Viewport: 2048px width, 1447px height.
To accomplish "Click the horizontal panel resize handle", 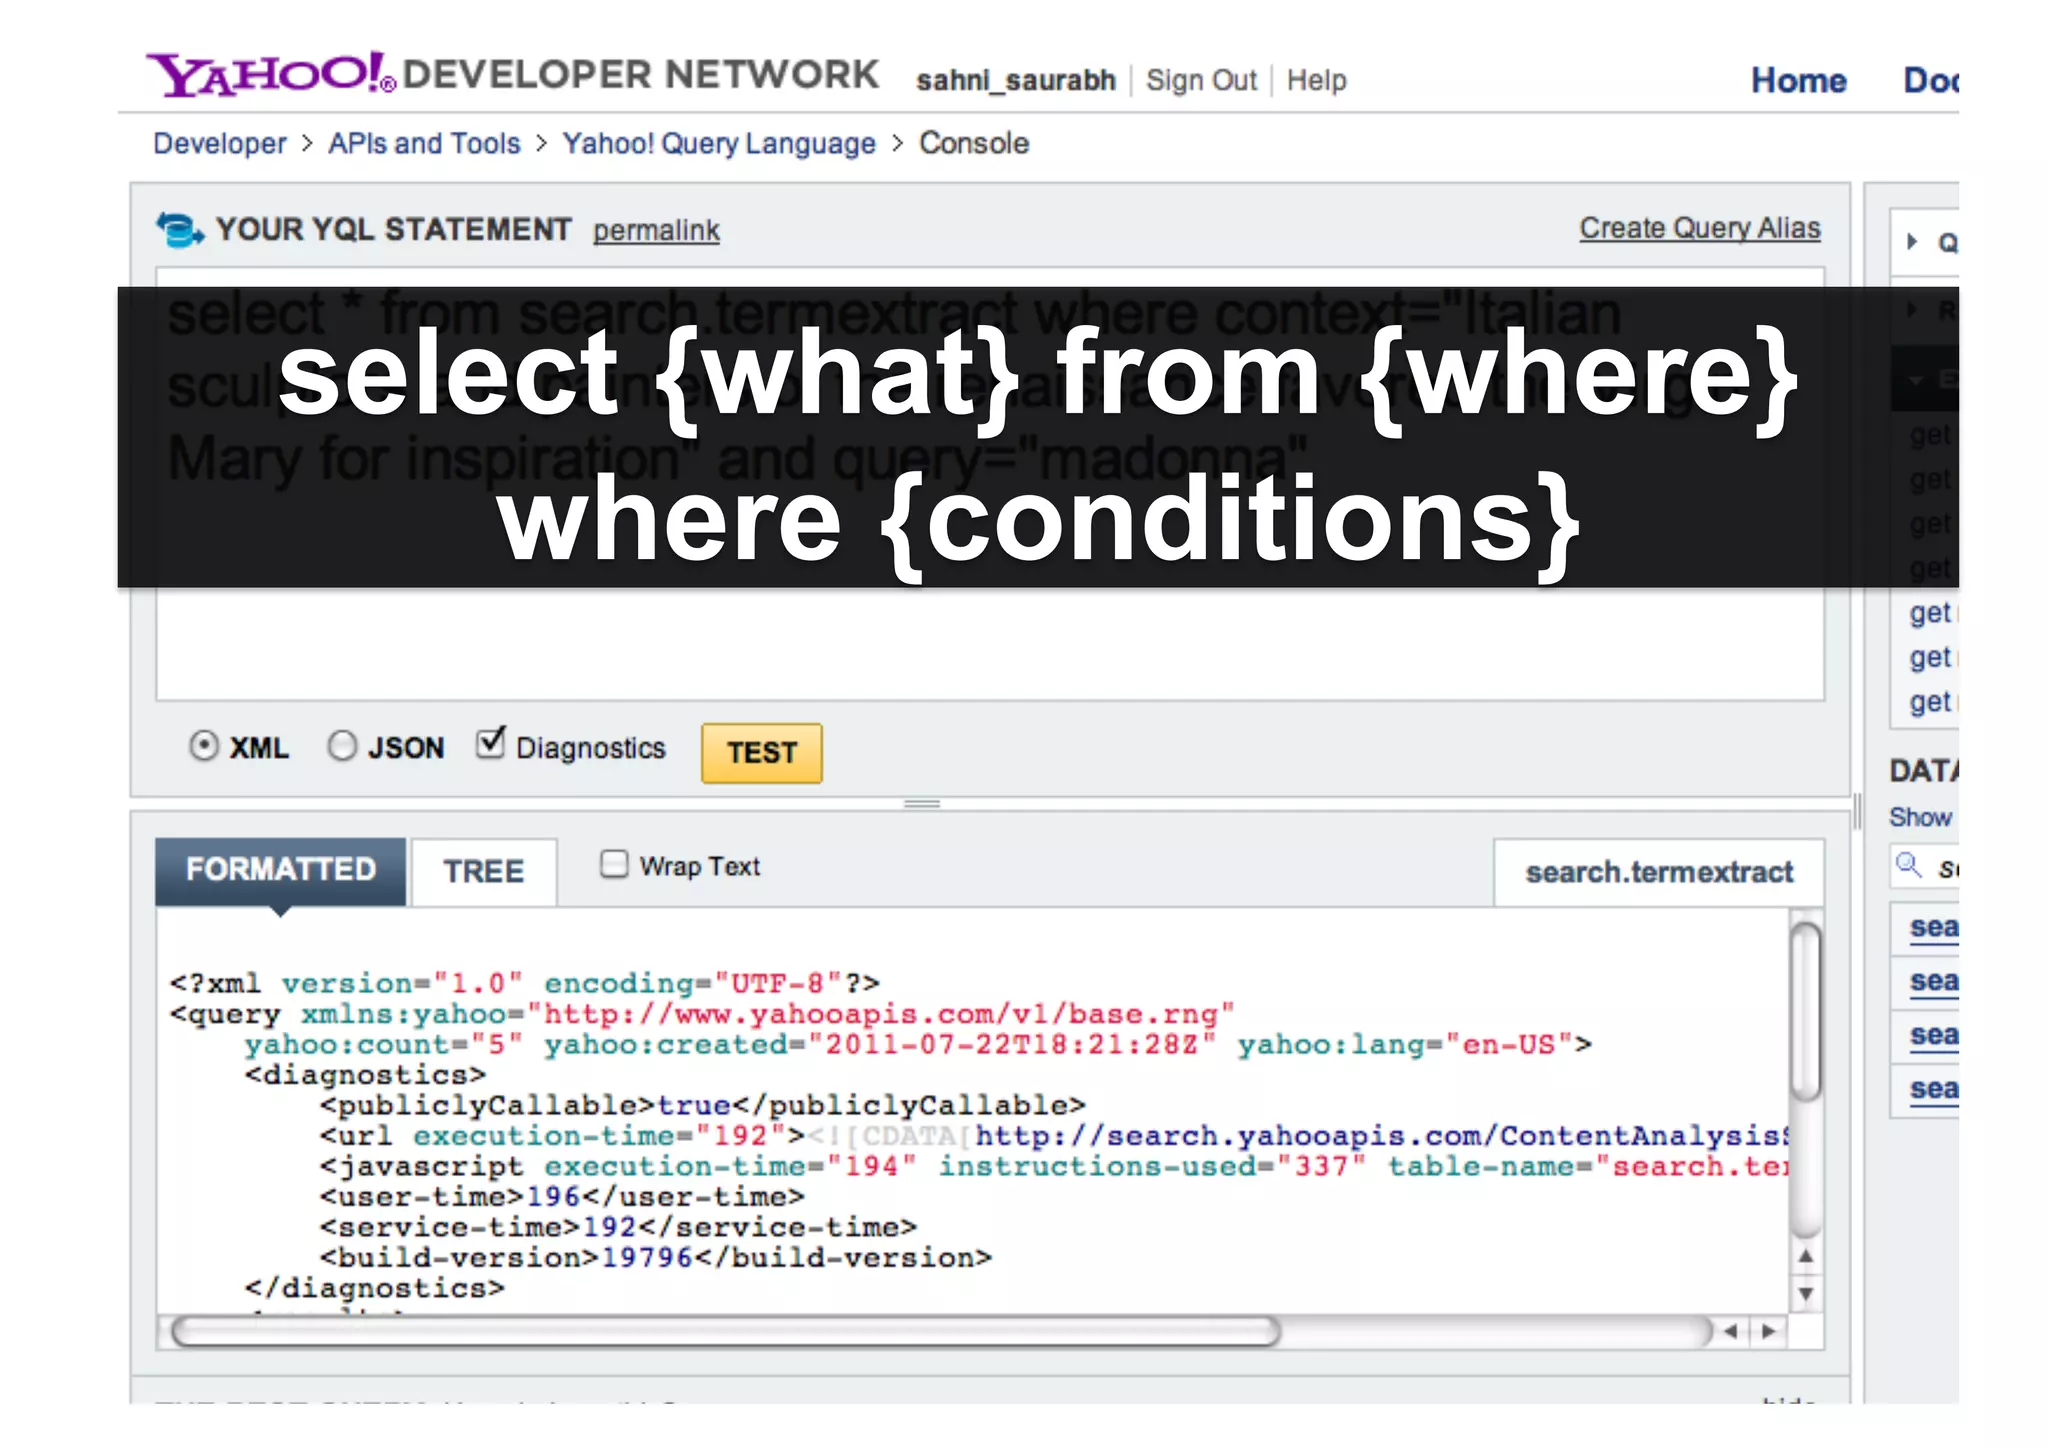I will pyautogui.click(x=922, y=803).
